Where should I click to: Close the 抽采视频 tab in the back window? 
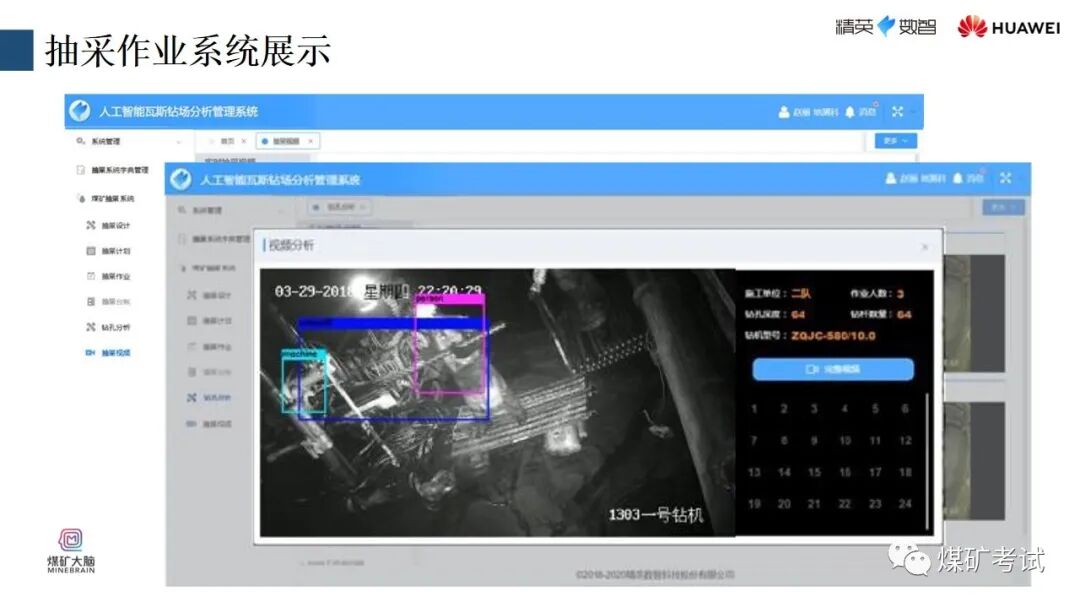point(311,141)
